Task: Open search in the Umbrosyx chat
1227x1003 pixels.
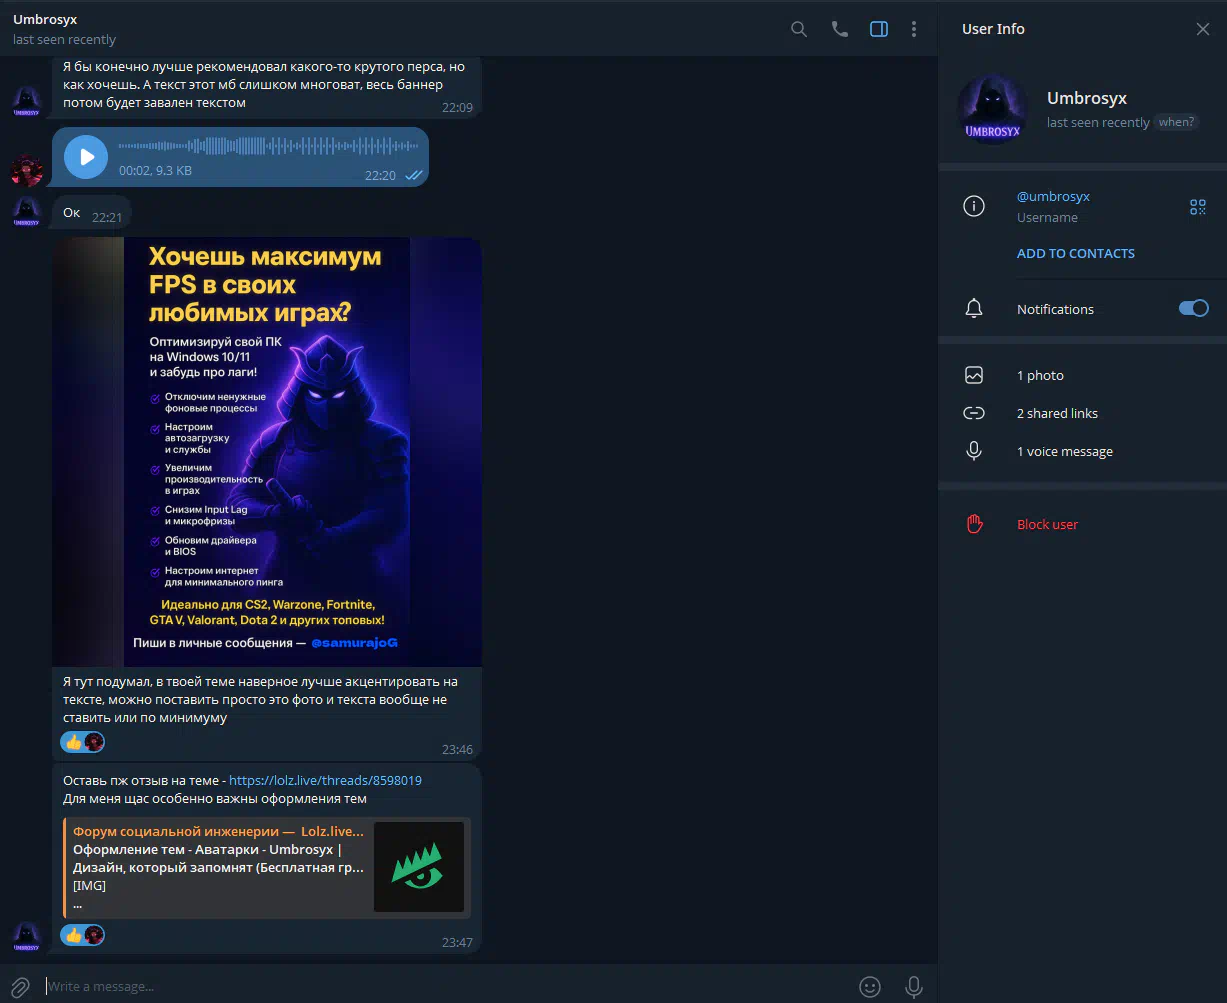Action: (799, 29)
